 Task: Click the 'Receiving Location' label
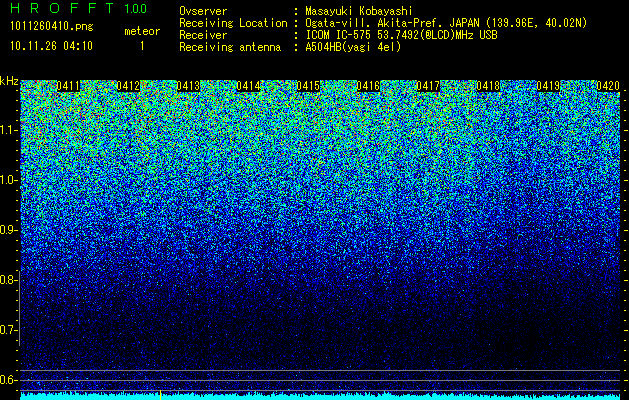[233, 23]
